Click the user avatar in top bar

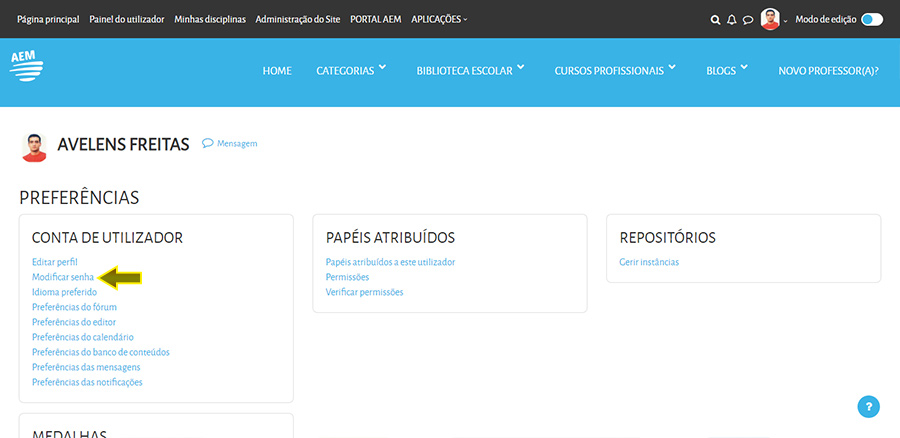coord(770,19)
